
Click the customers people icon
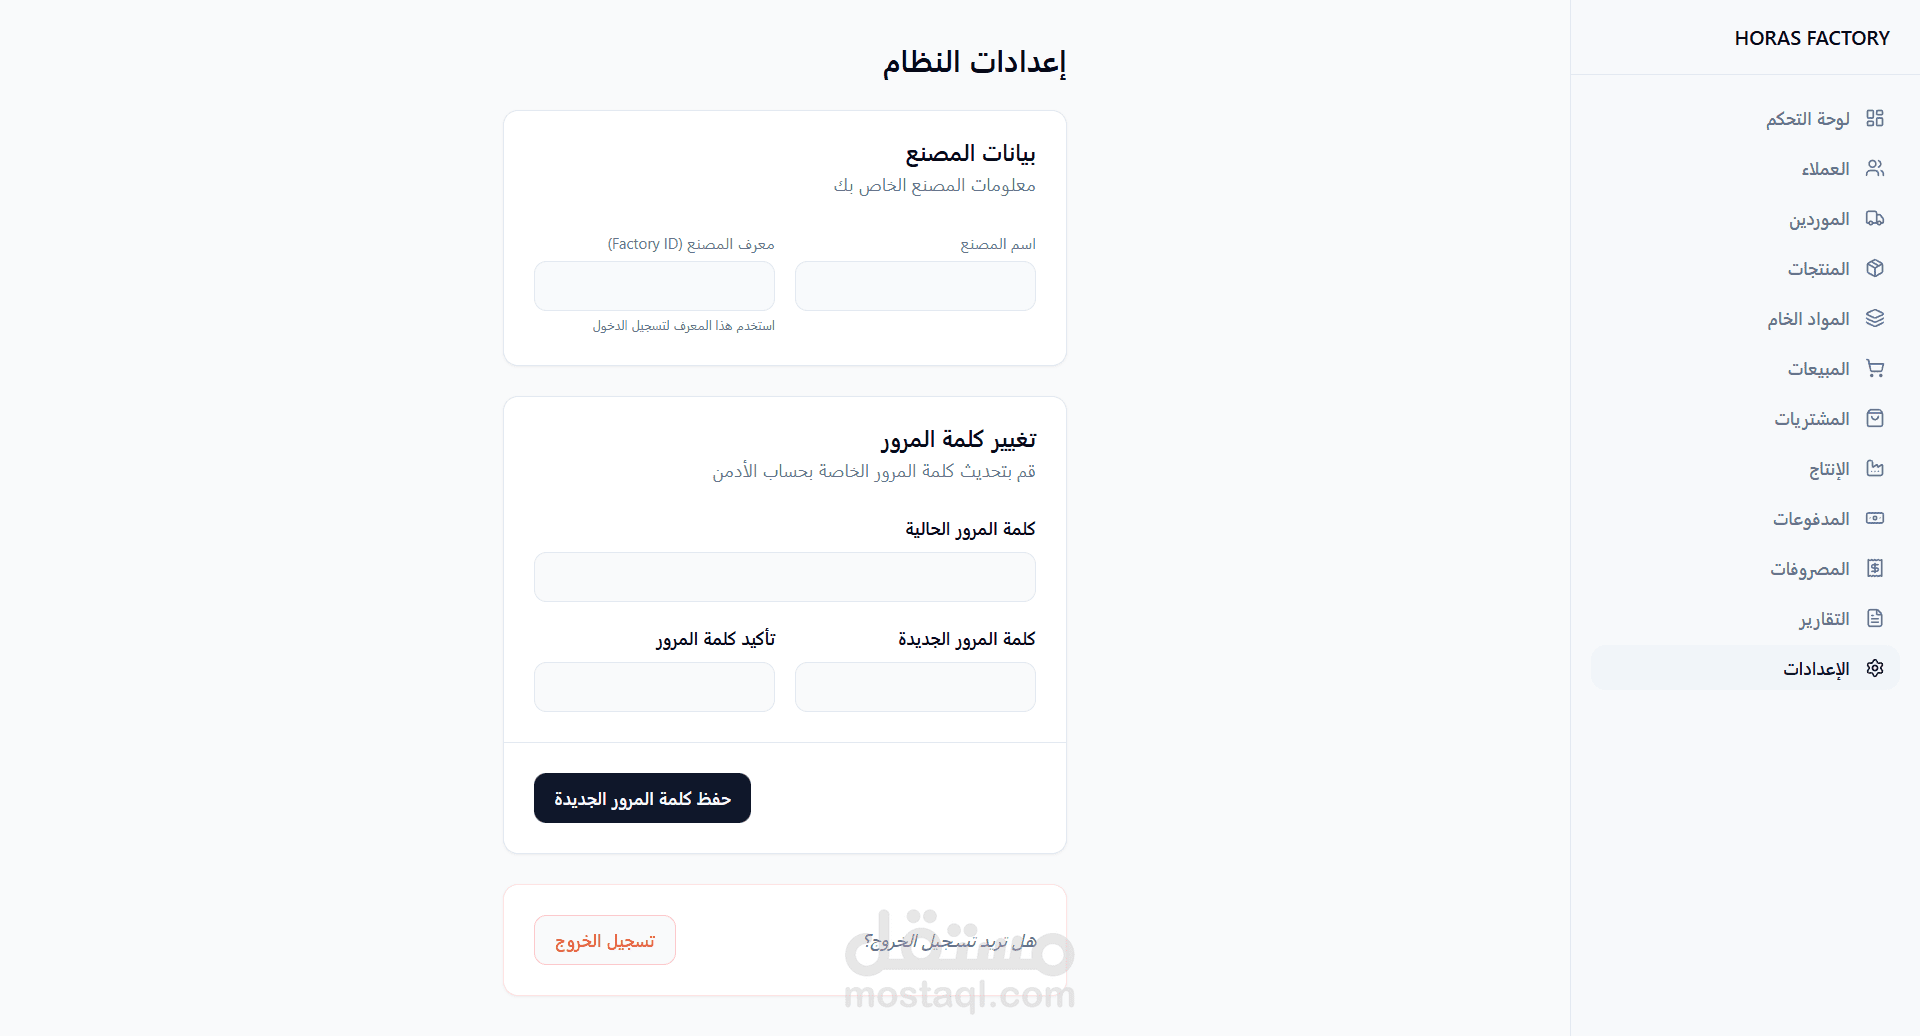pyautogui.click(x=1875, y=168)
